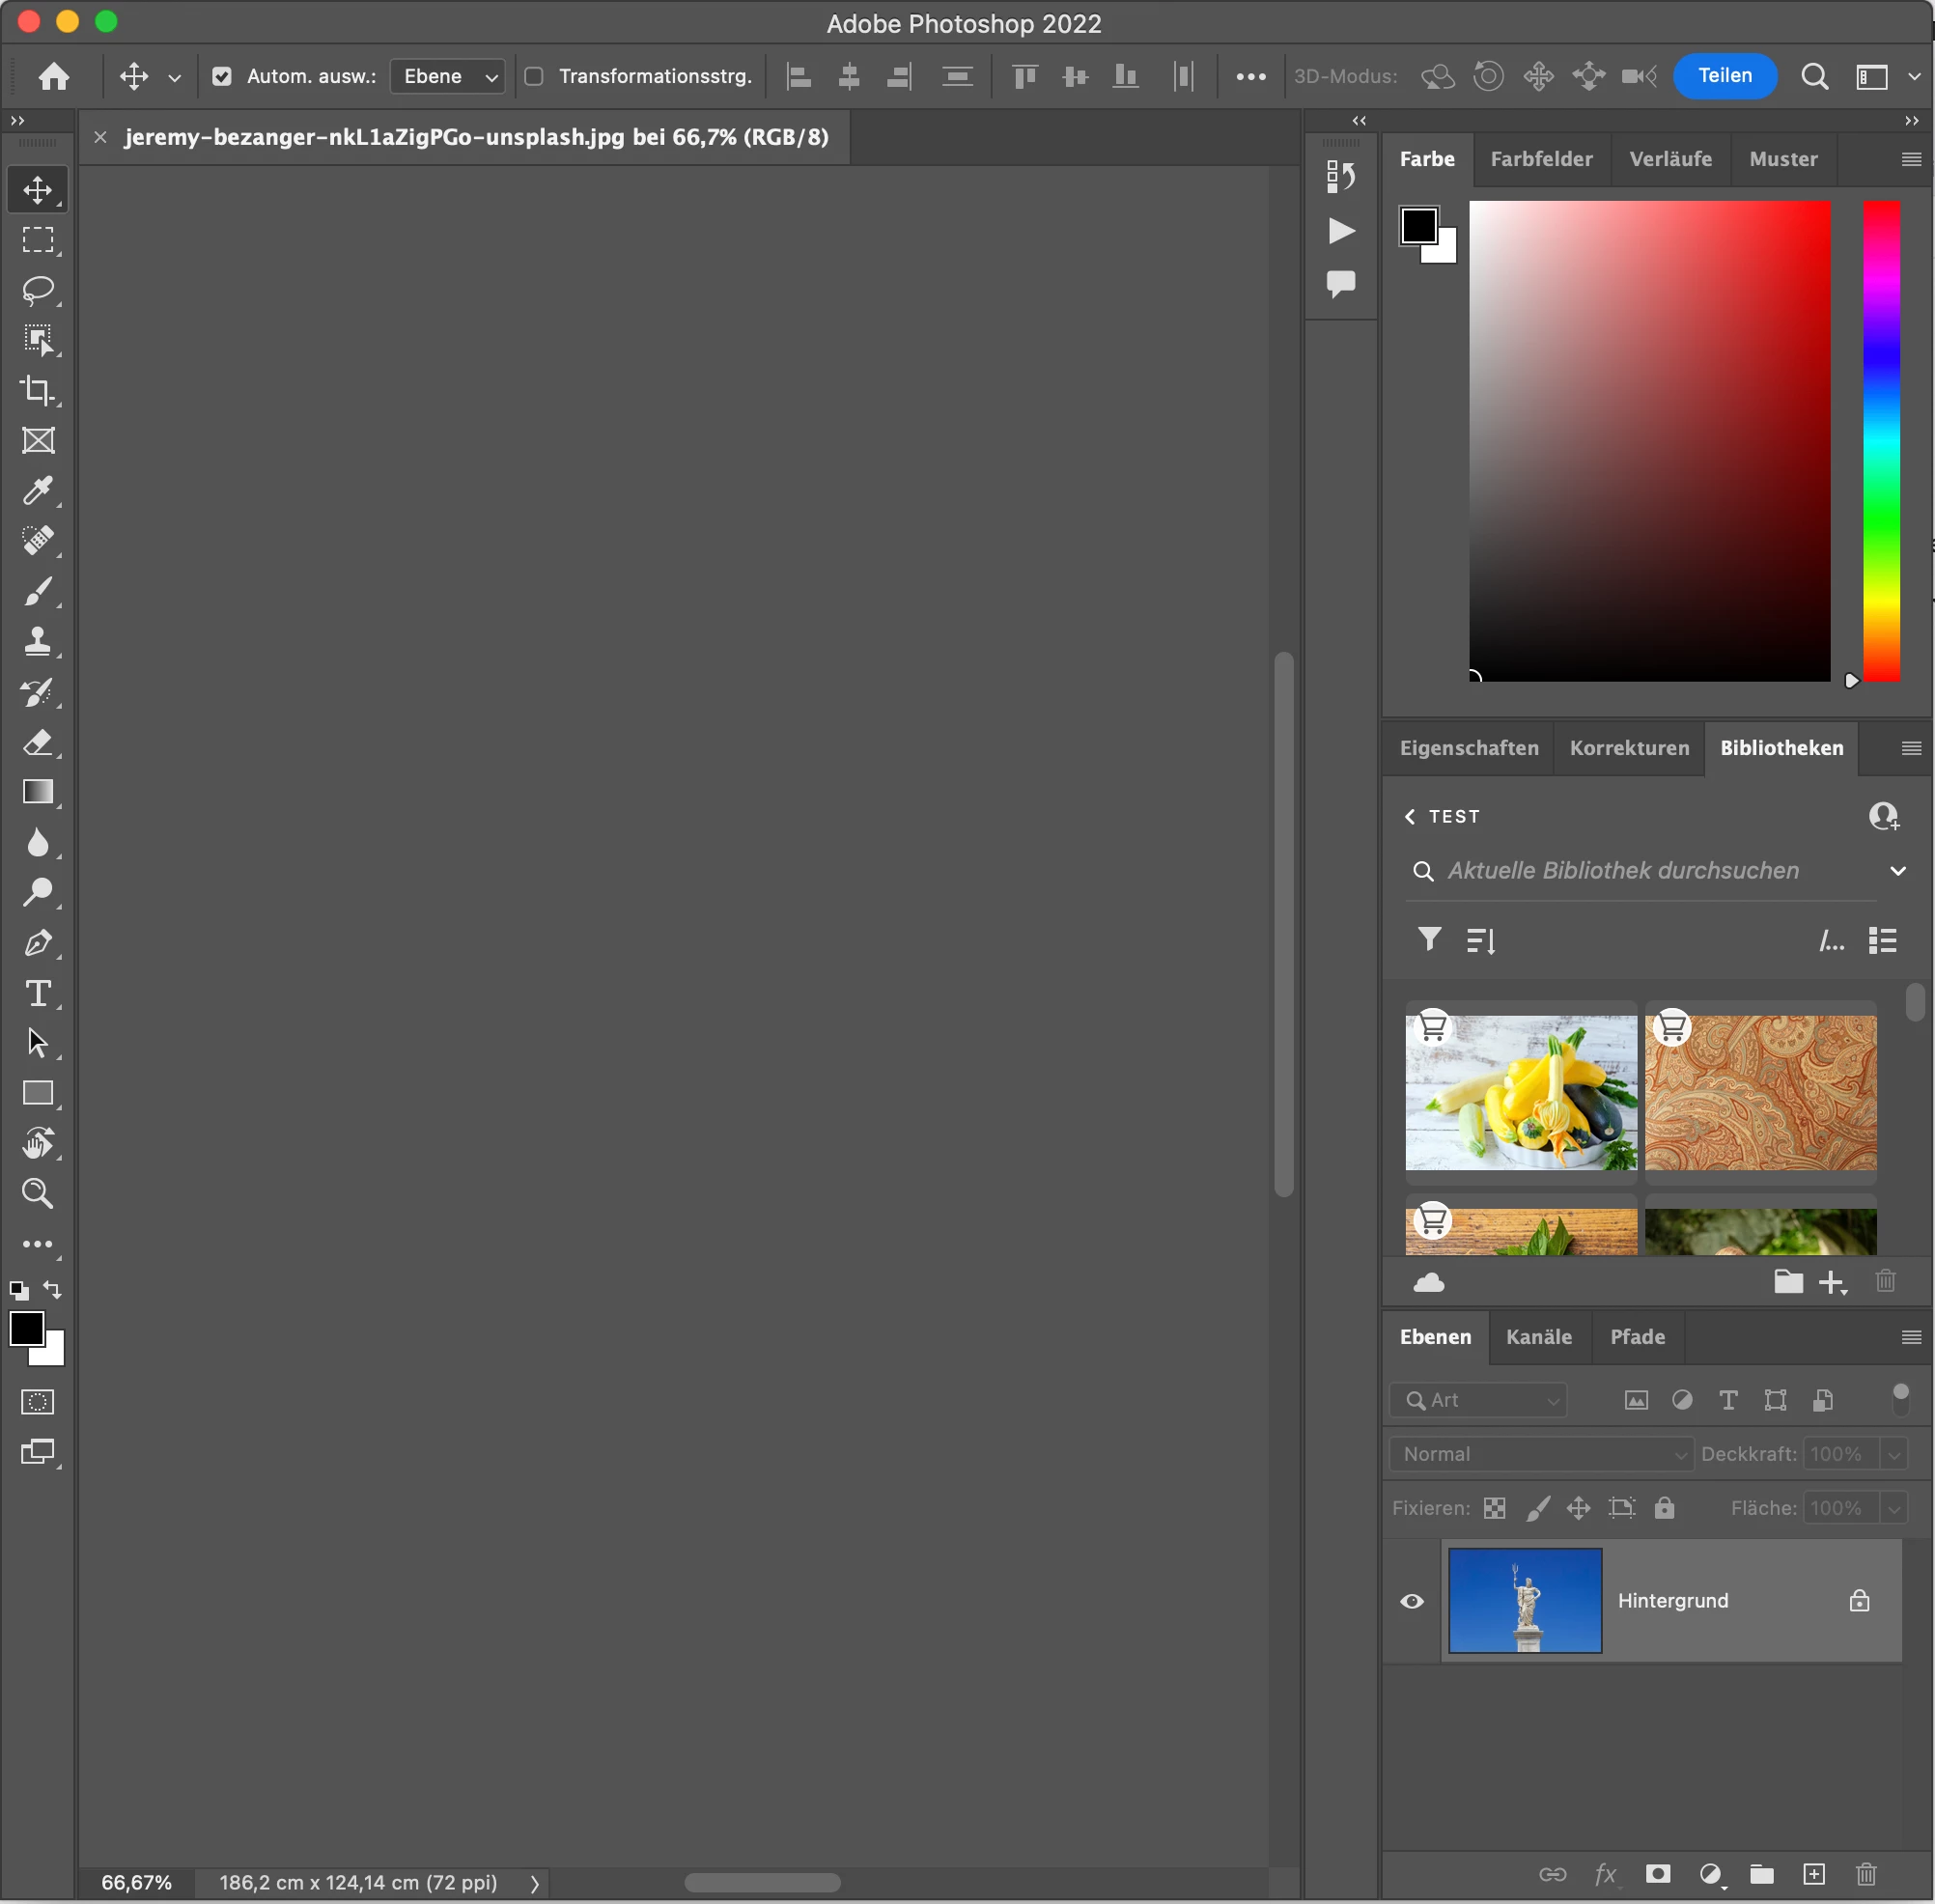Select the Crop tool
This screenshot has height=1904, width=1935.
[x=38, y=390]
